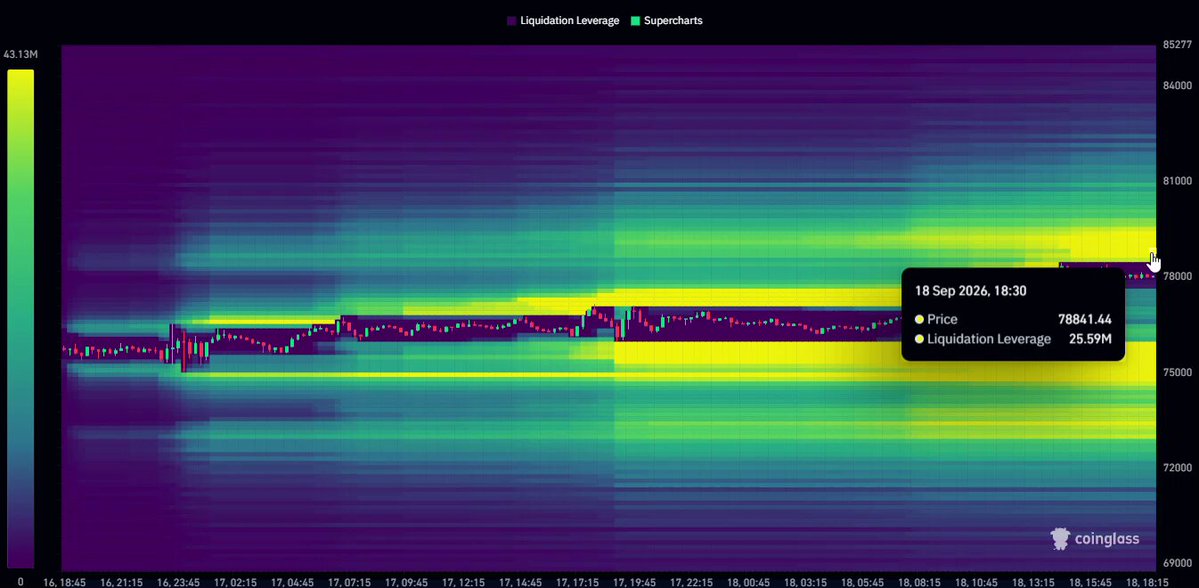
Task: Click the yellow dot beside tooltip Liquidation Leverage
Action: point(919,339)
